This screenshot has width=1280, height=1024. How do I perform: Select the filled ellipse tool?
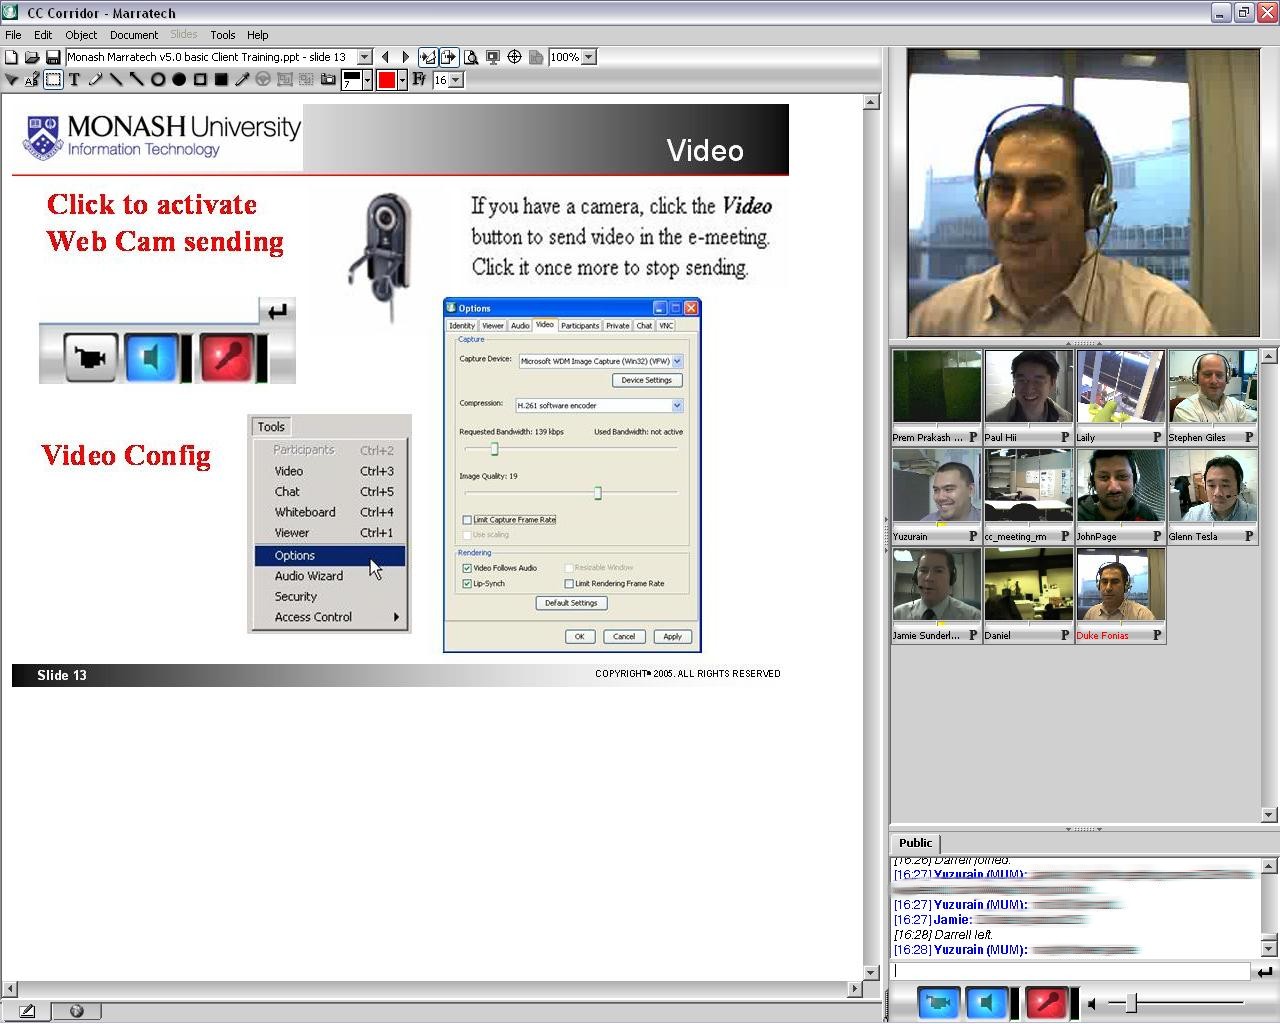[179, 79]
